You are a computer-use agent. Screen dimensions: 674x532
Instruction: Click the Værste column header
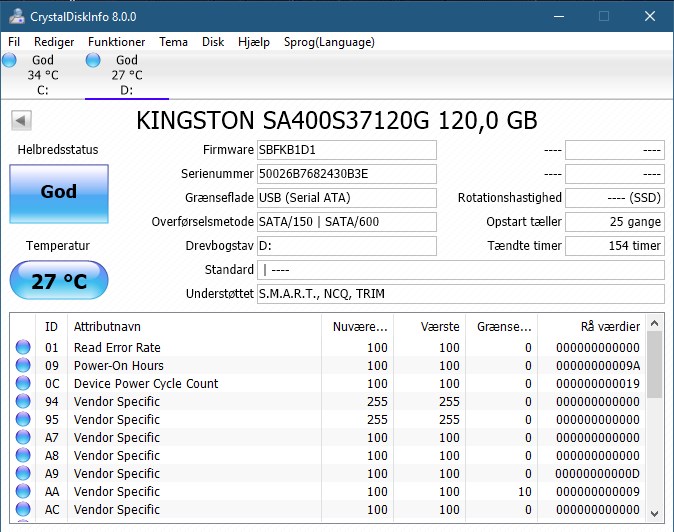coord(429,327)
